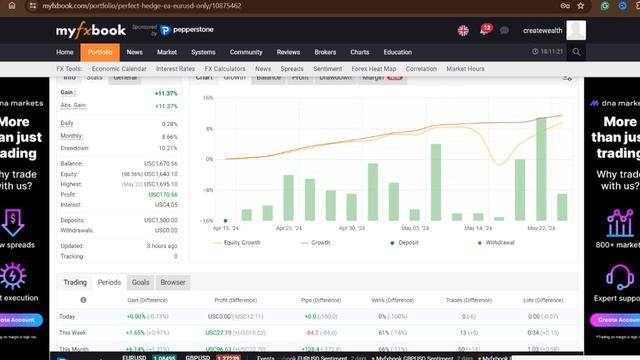Open the Charts menu
The image size is (640, 360).
[360, 52]
